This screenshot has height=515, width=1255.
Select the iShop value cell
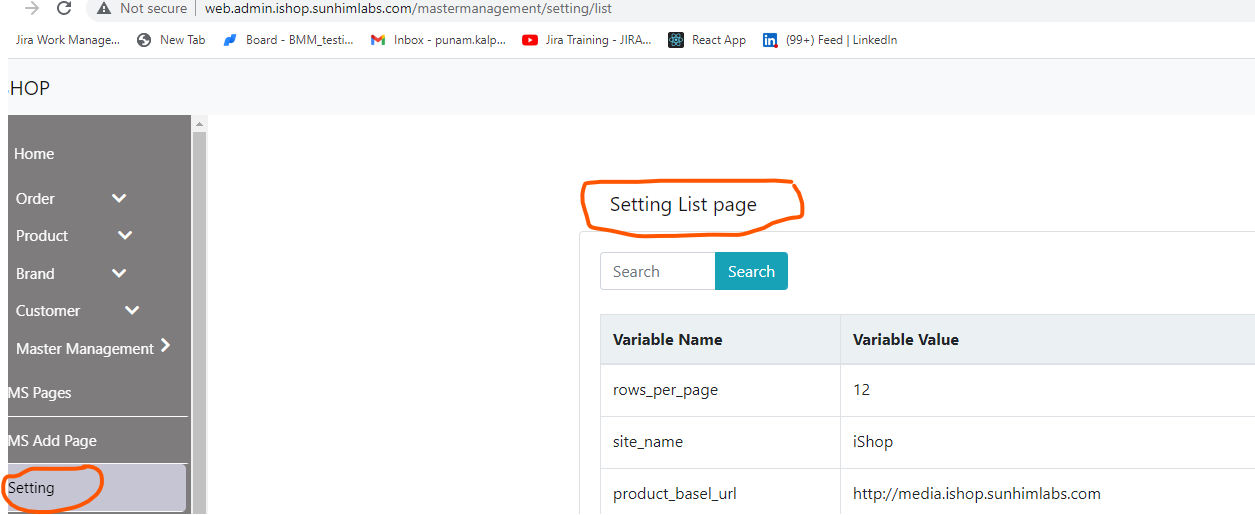pos(1048,442)
